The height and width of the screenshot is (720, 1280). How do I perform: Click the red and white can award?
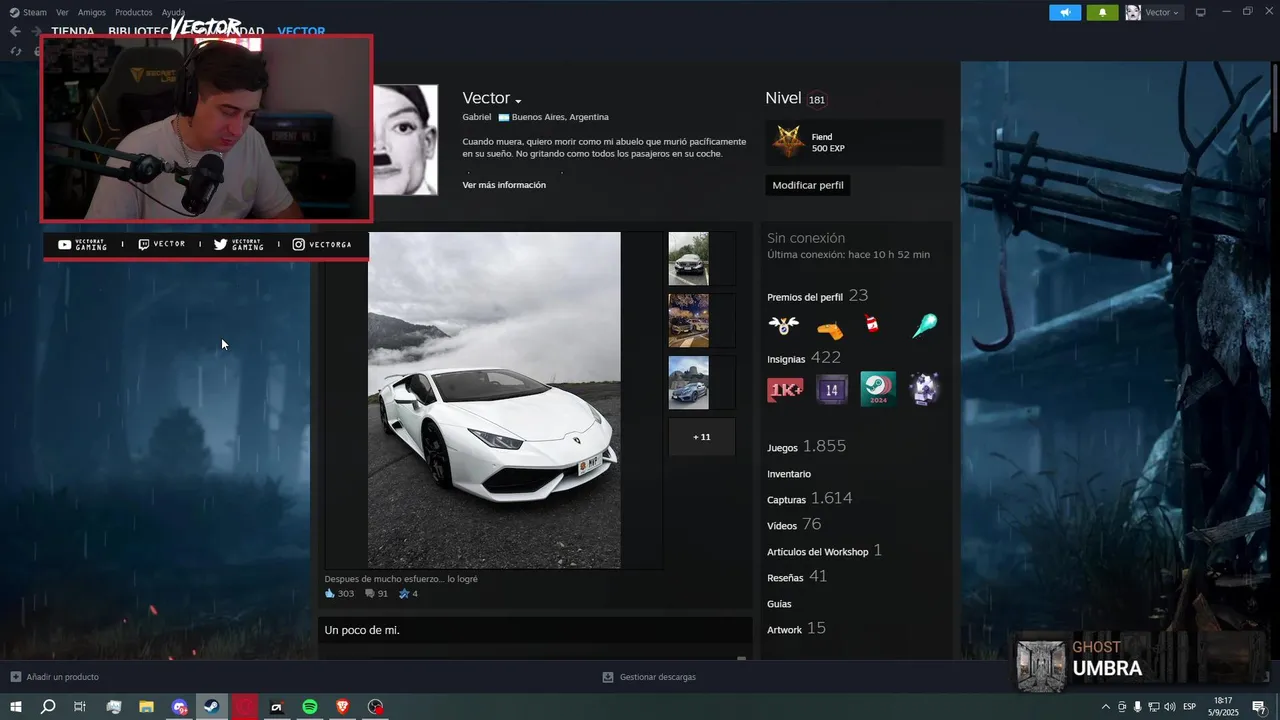(872, 324)
